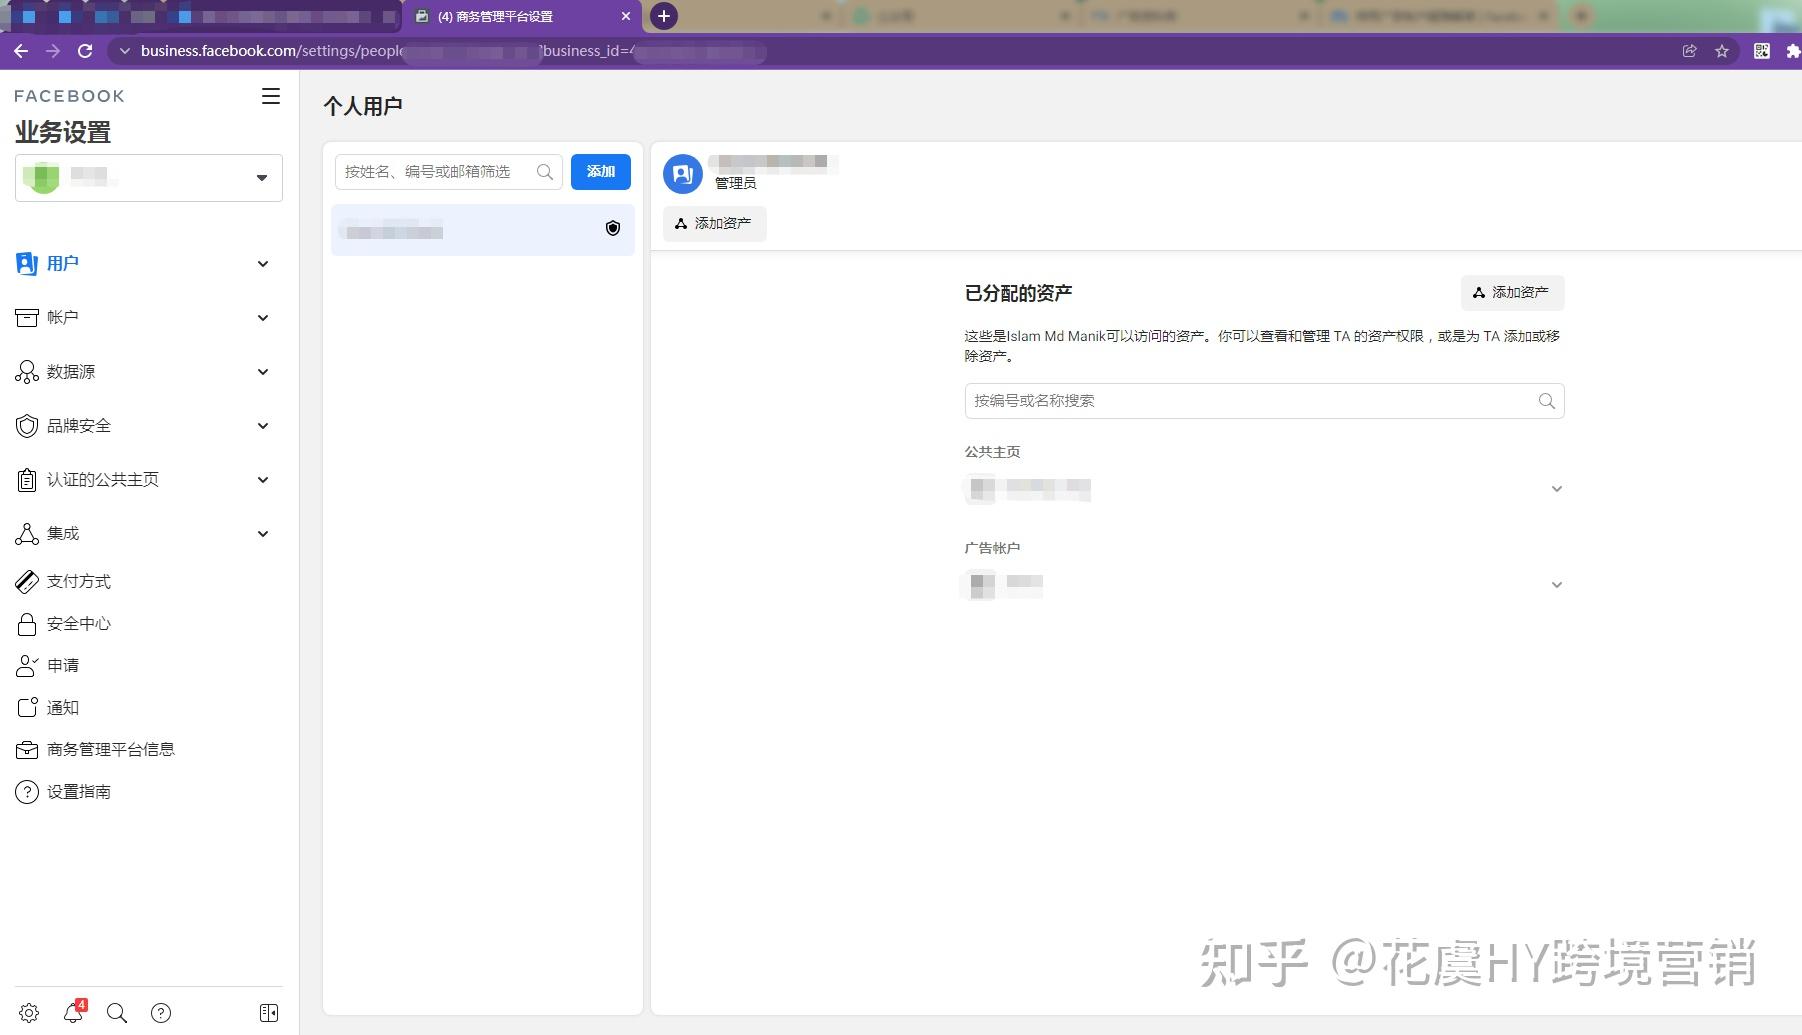The height and width of the screenshot is (1035, 1802).
Task: Select the 品牌安全 shield icon
Action: tap(27, 425)
